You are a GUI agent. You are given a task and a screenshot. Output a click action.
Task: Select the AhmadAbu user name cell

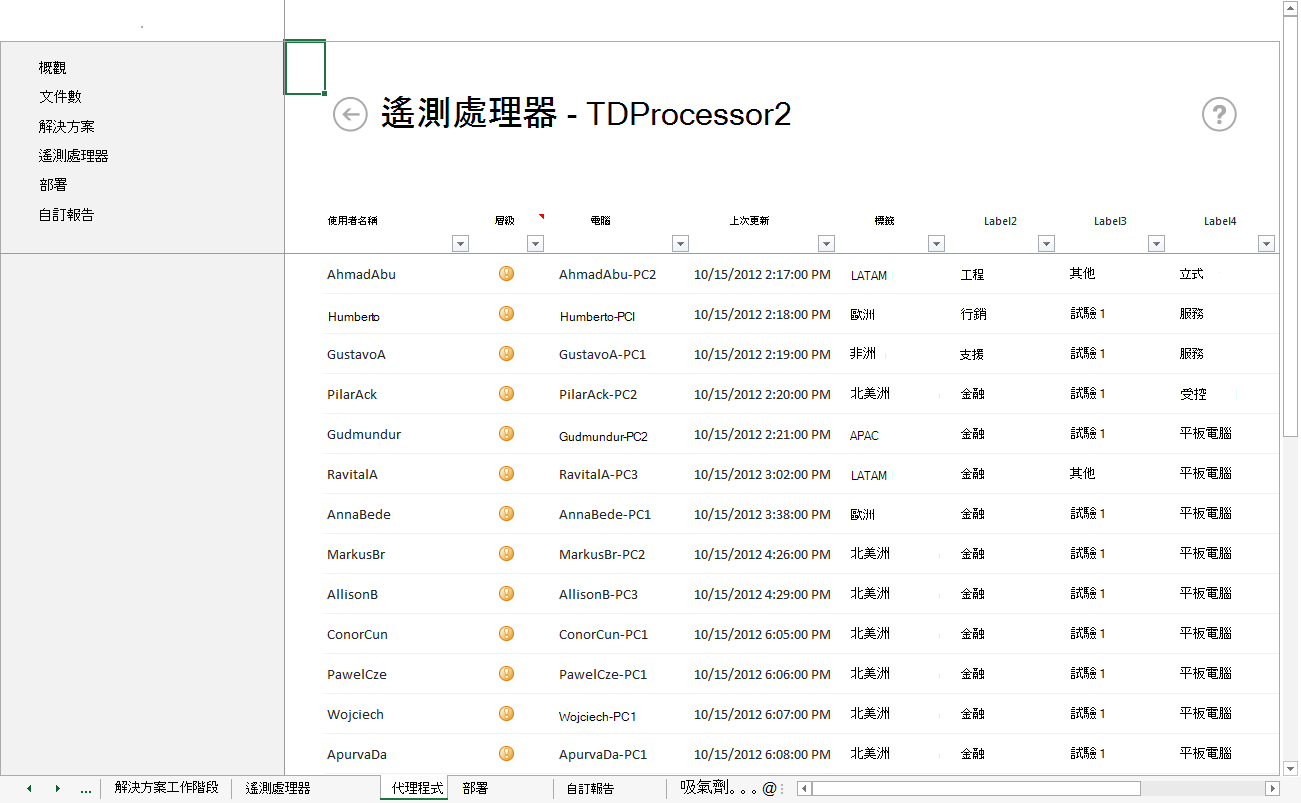click(x=361, y=274)
